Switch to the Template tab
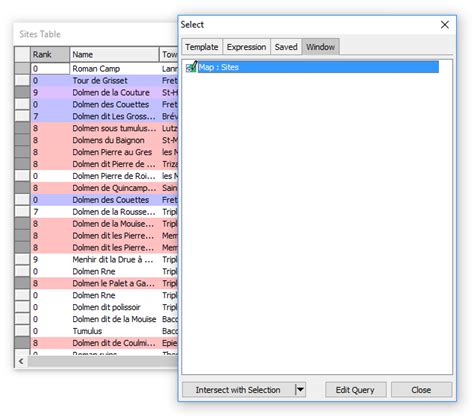 [202, 47]
